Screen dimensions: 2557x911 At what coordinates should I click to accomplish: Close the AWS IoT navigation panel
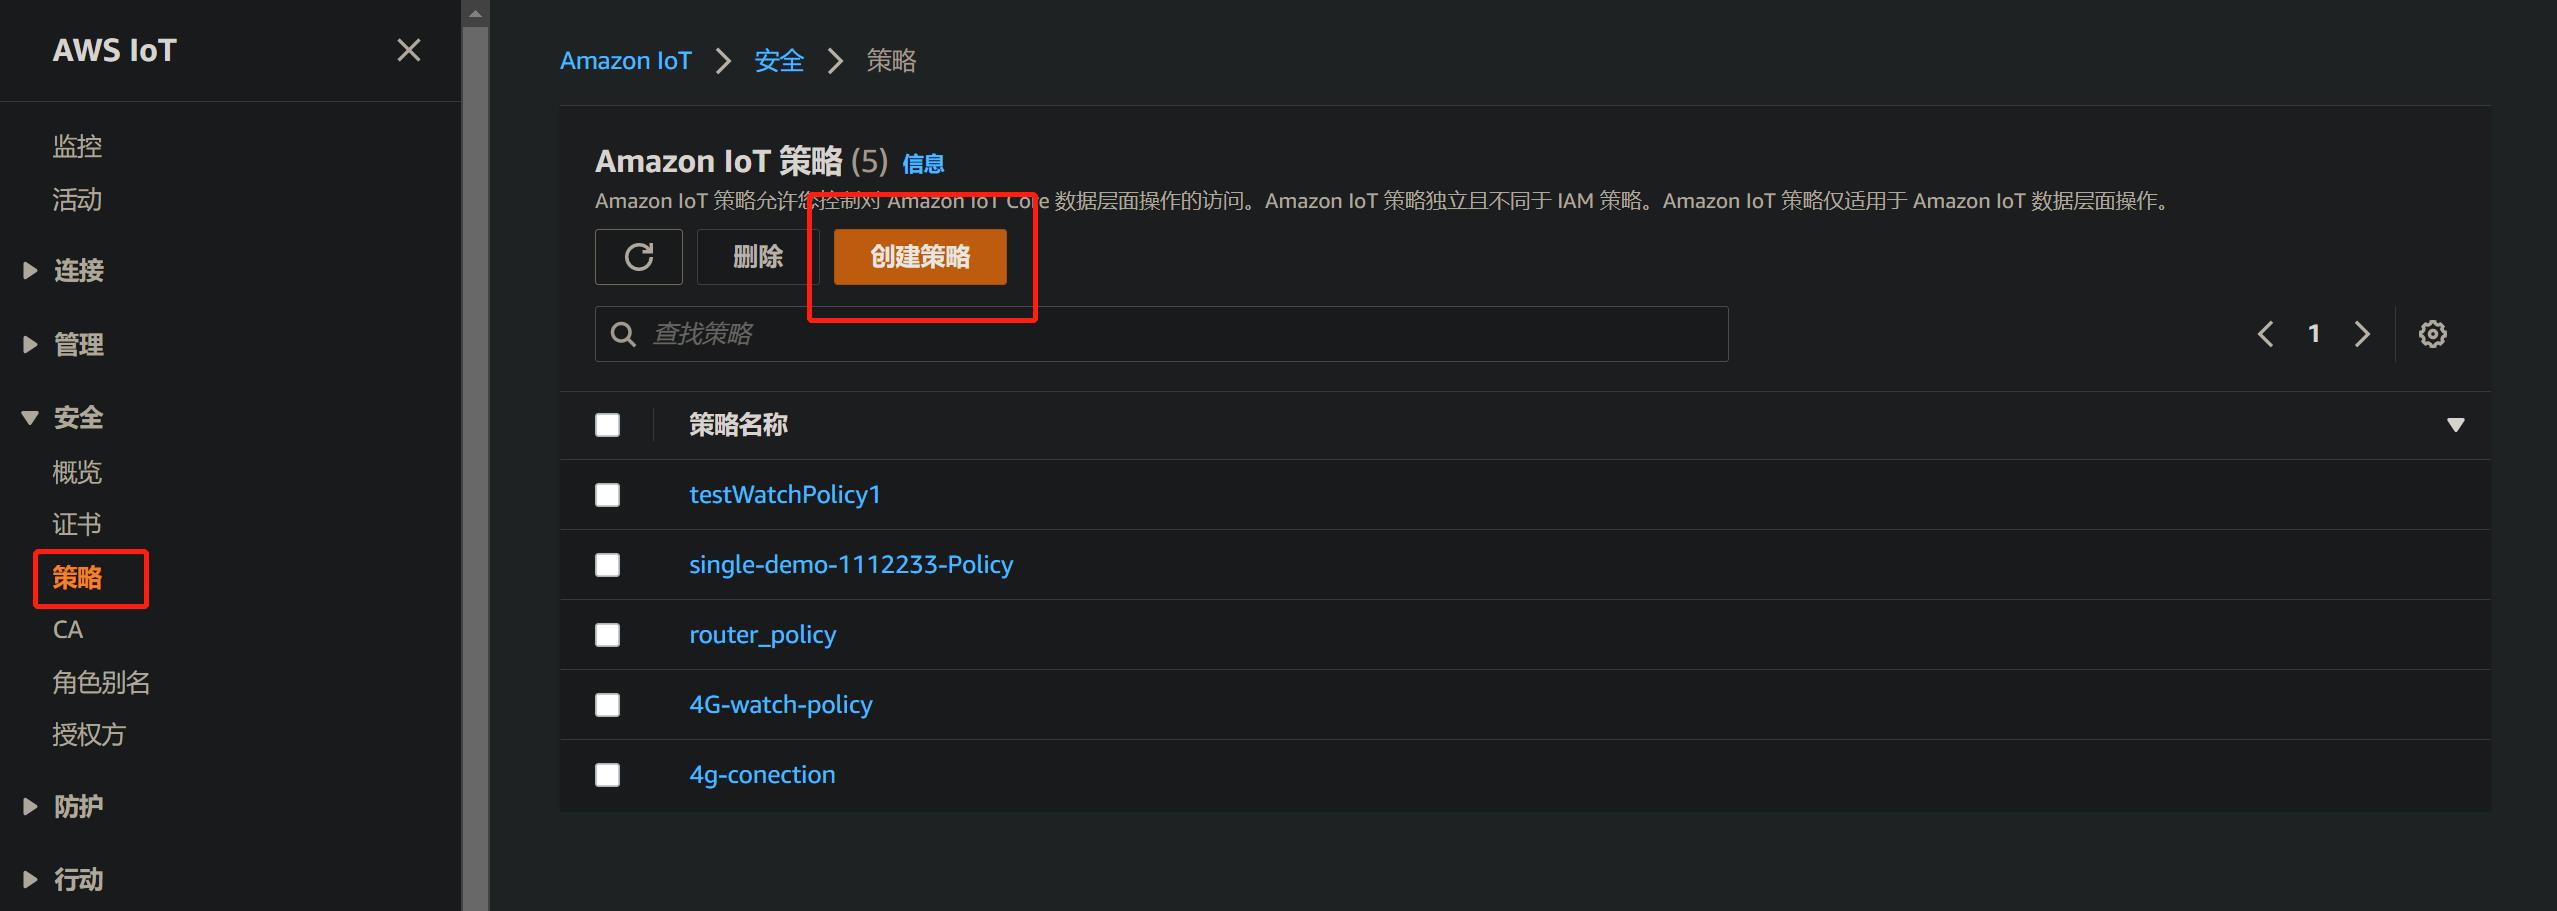[x=408, y=50]
